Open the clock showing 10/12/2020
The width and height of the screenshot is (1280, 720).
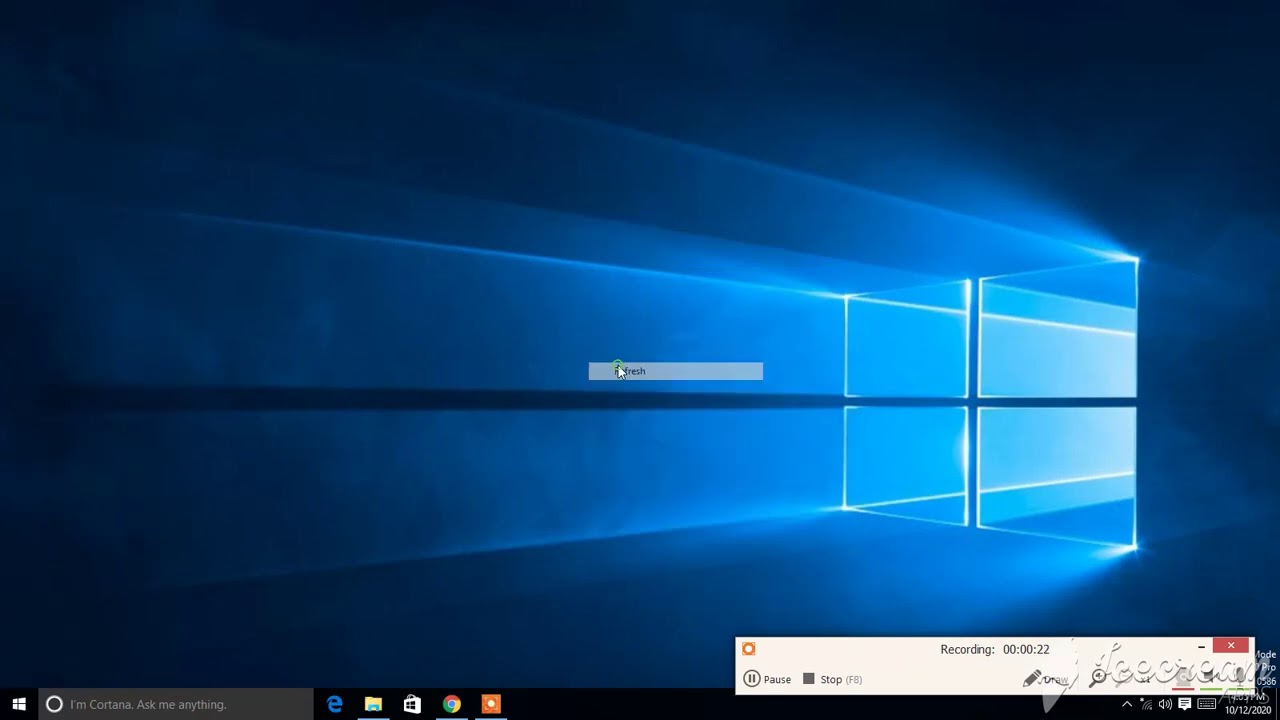click(1248, 704)
